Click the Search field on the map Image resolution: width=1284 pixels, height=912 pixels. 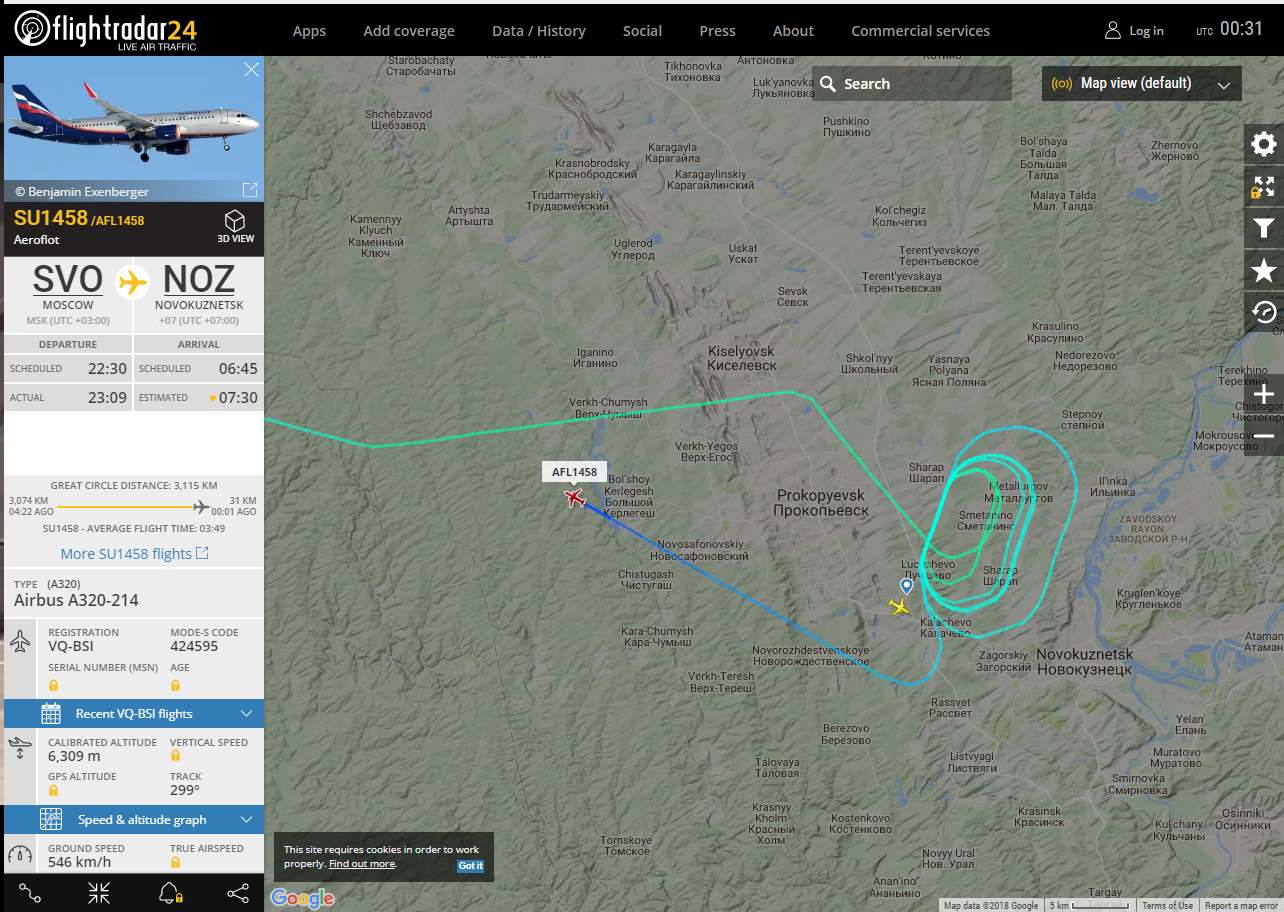pos(912,84)
